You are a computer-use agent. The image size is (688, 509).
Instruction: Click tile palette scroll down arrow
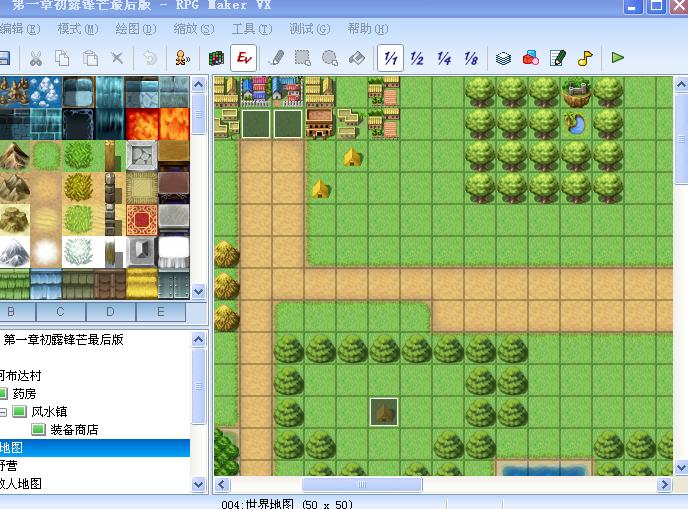198,291
